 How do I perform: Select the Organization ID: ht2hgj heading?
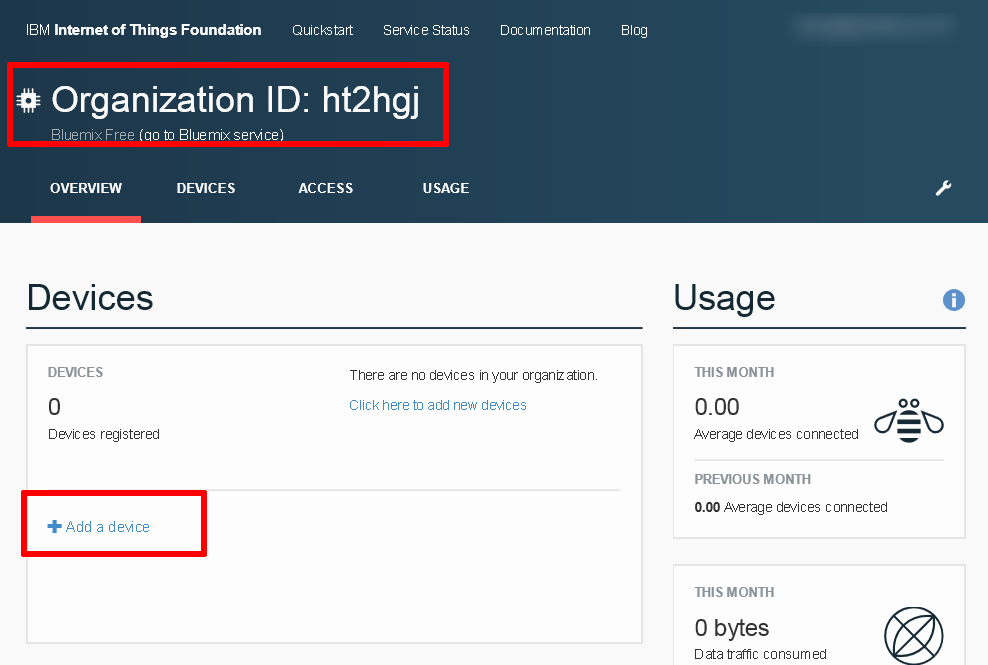(235, 100)
